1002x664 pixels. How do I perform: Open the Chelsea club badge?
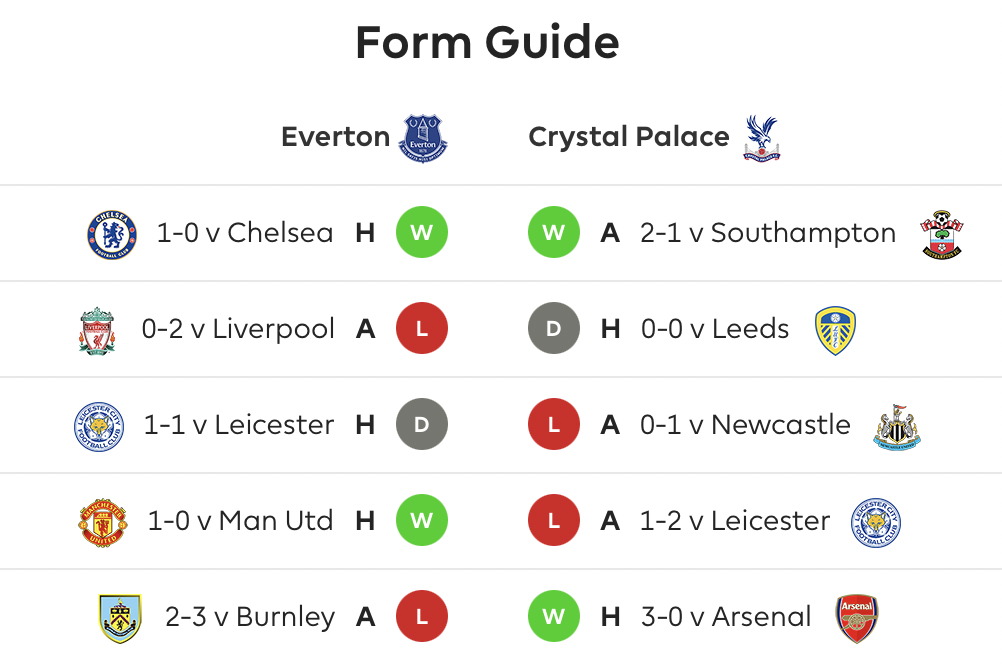click(x=112, y=235)
